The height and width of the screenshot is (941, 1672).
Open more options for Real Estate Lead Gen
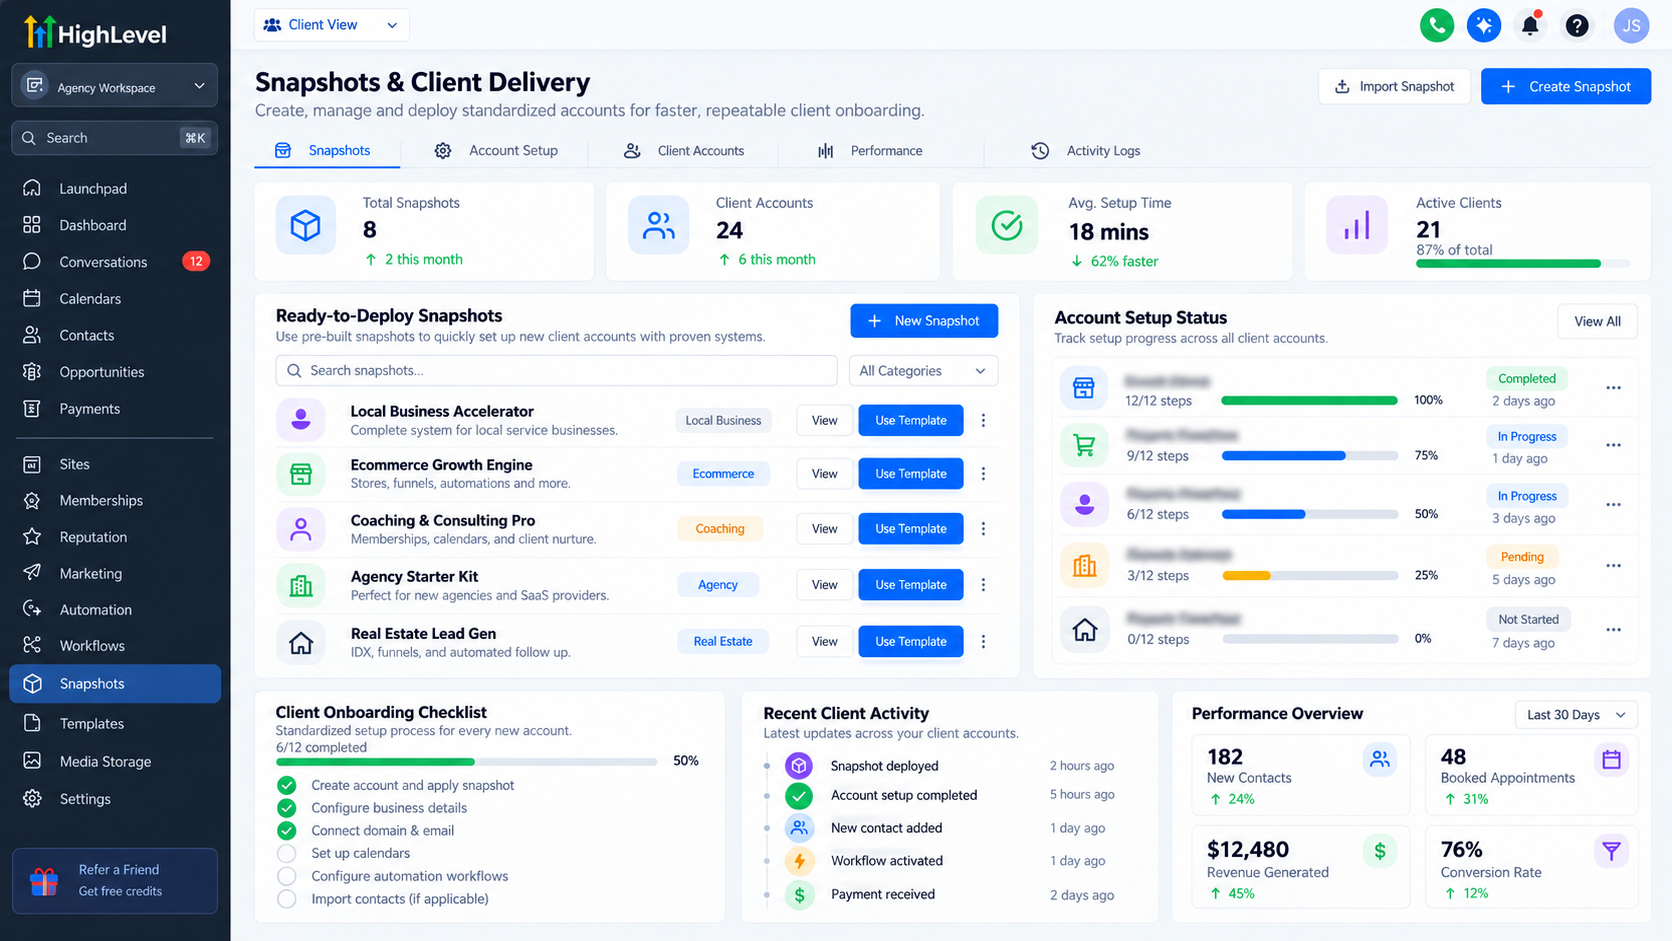point(983,641)
